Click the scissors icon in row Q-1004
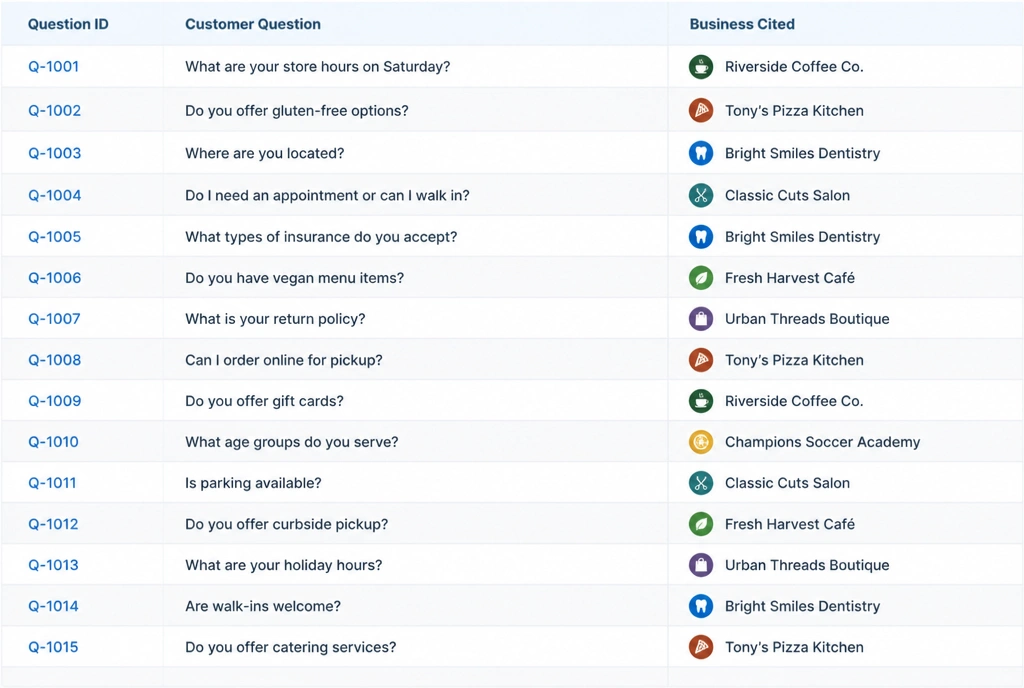This screenshot has height=688, width=1024. [x=701, y=195]
